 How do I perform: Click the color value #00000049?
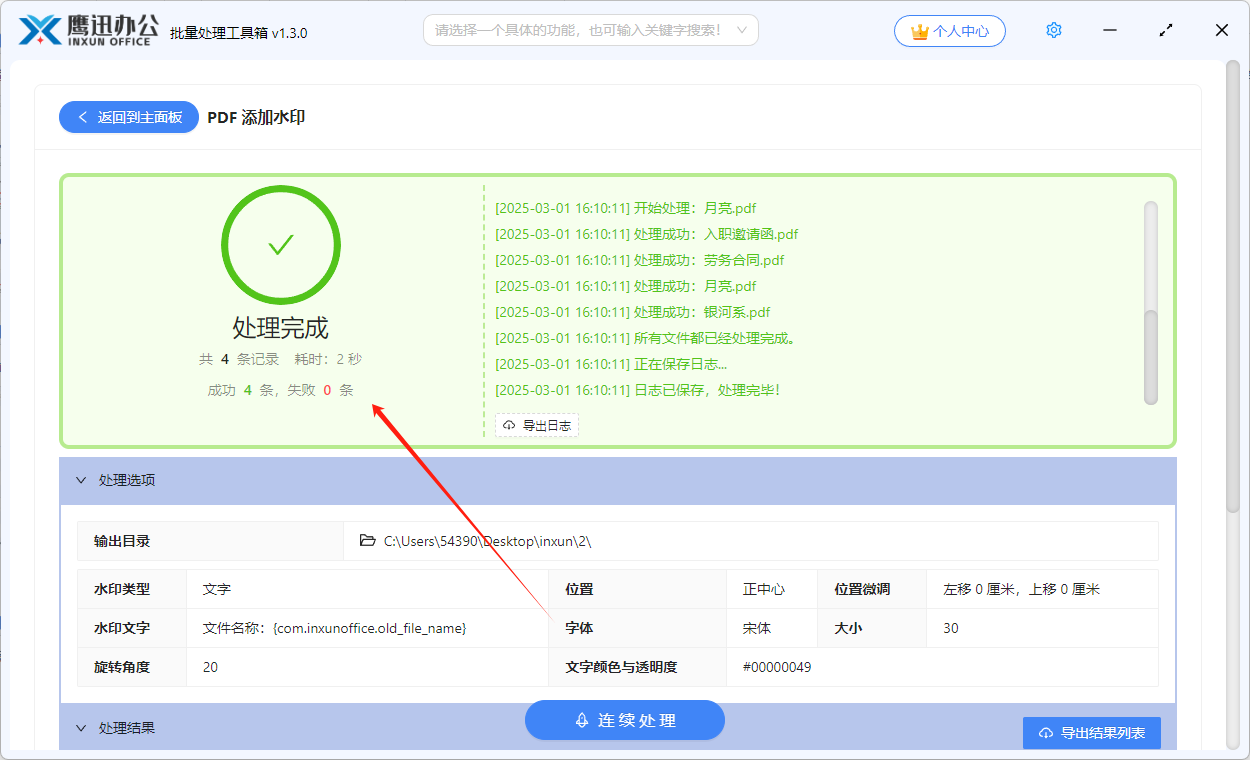[x=777, y=667]
